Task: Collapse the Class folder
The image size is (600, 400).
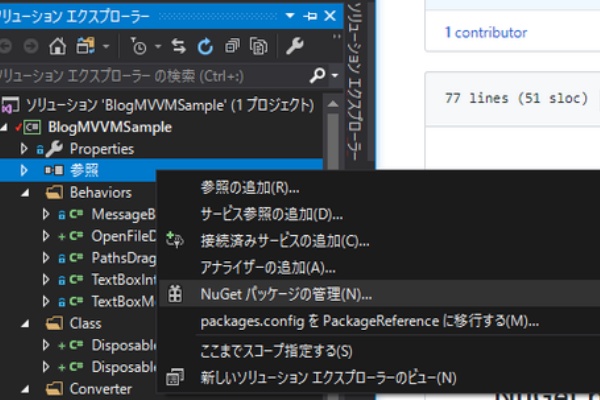Action: 25,324
